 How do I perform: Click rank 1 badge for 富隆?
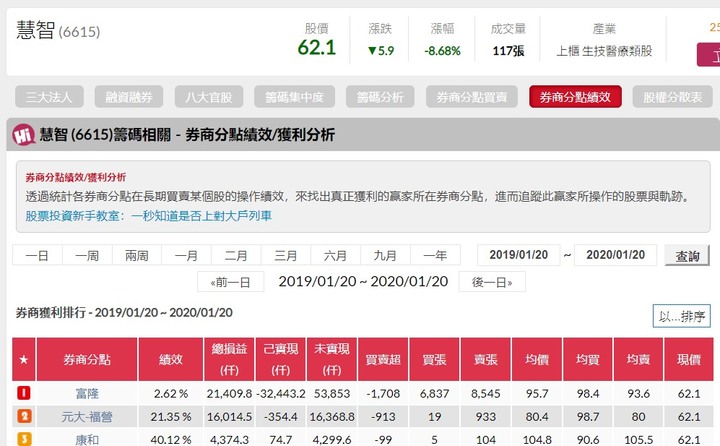[24, 393]
